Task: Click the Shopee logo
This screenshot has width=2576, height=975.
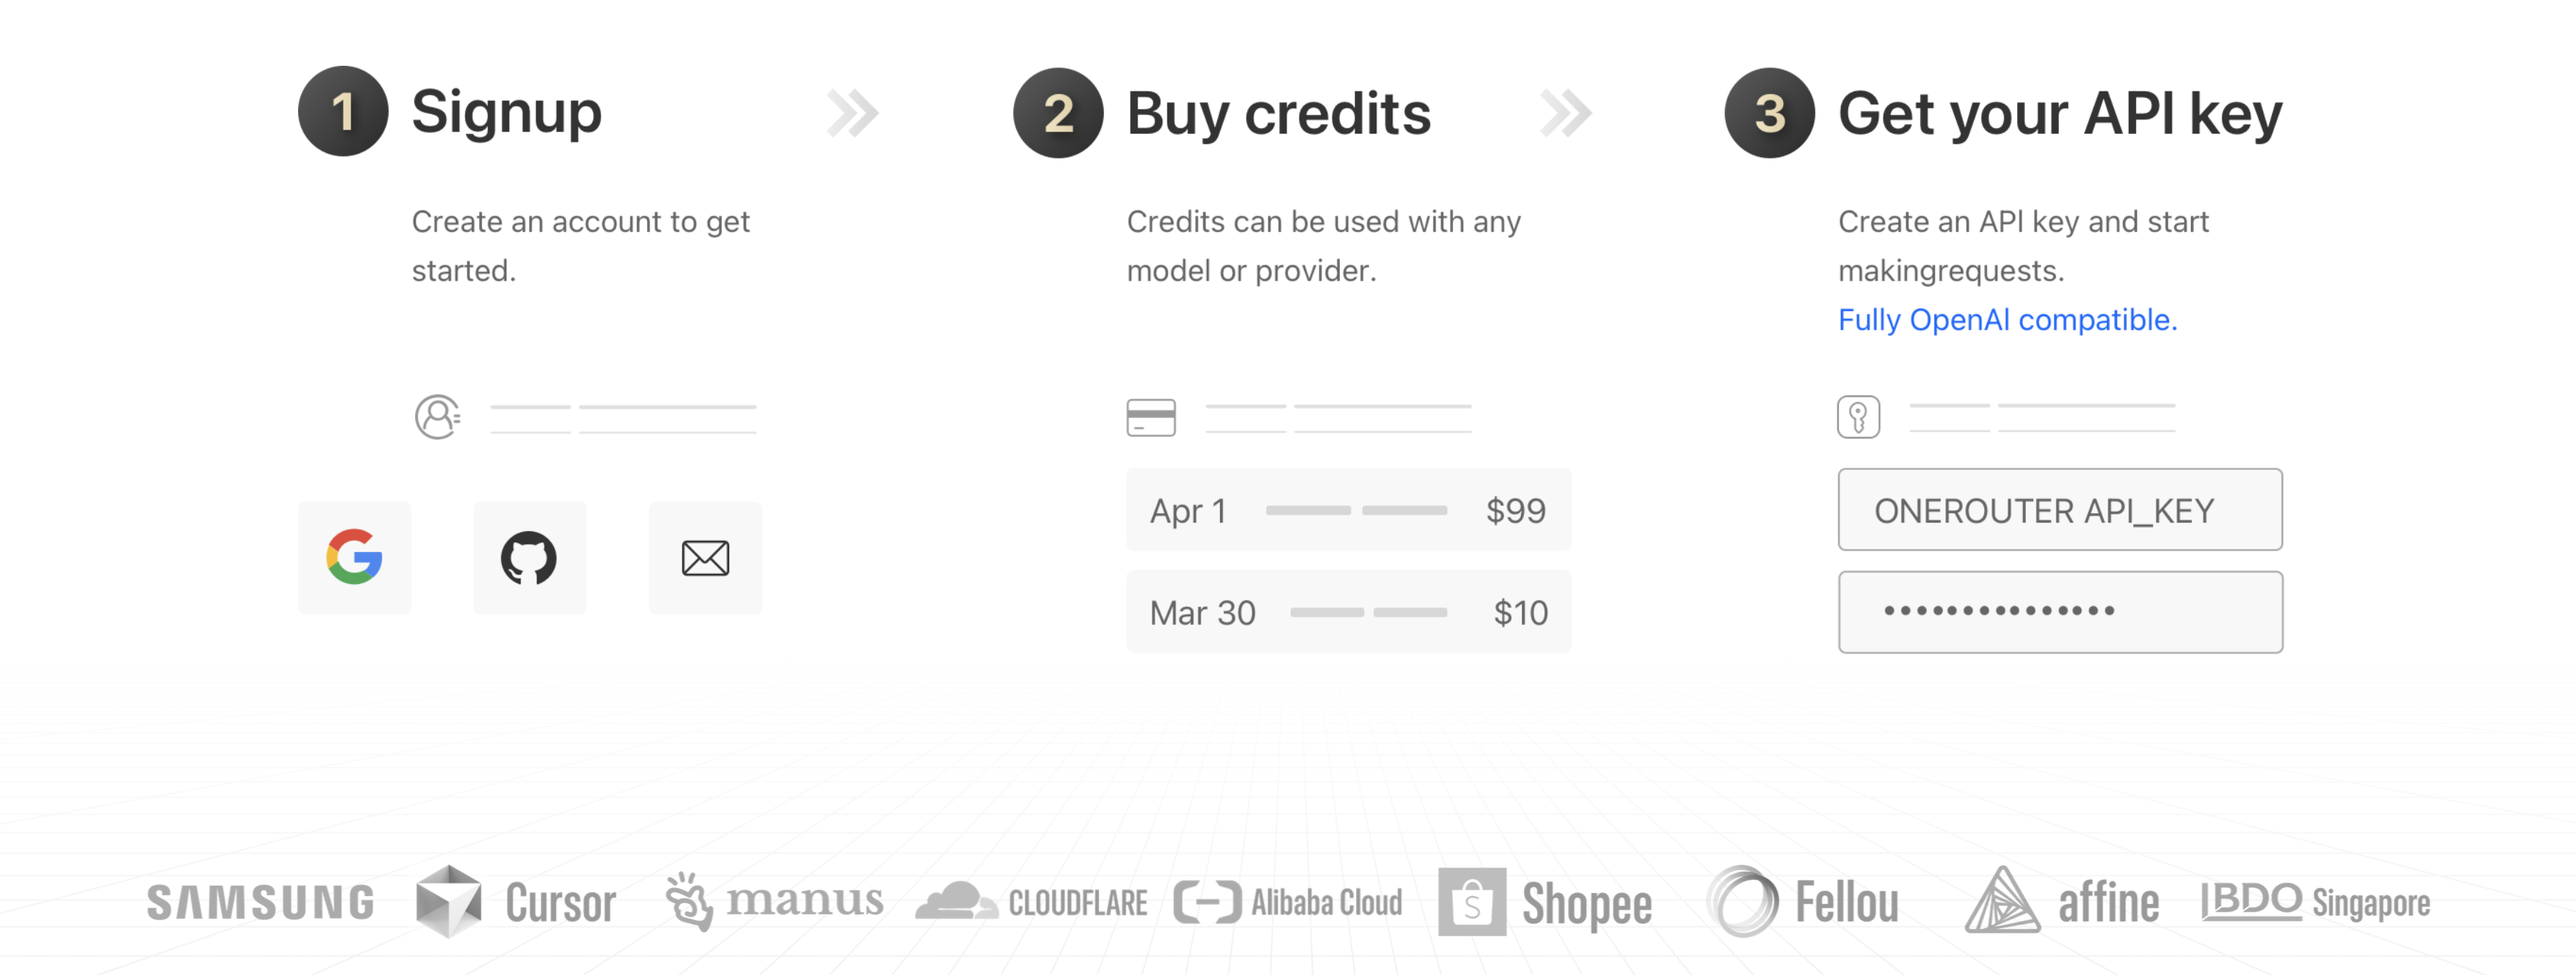Action: tap(1545, 902)
